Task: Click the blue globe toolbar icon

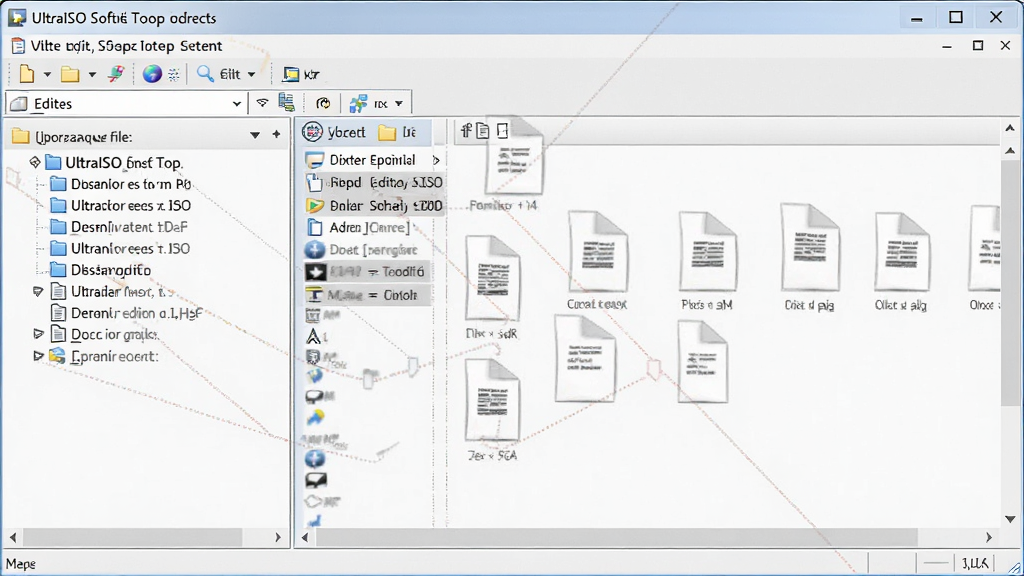Action: tap(152, 74)
